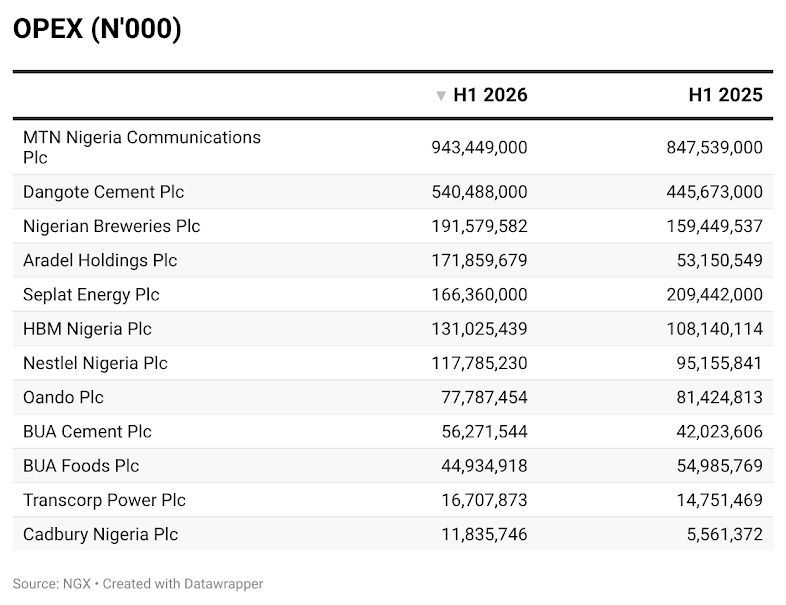Click Nestlel Nigeria Plc company name
786x605 pixels.
click(95, 363)
